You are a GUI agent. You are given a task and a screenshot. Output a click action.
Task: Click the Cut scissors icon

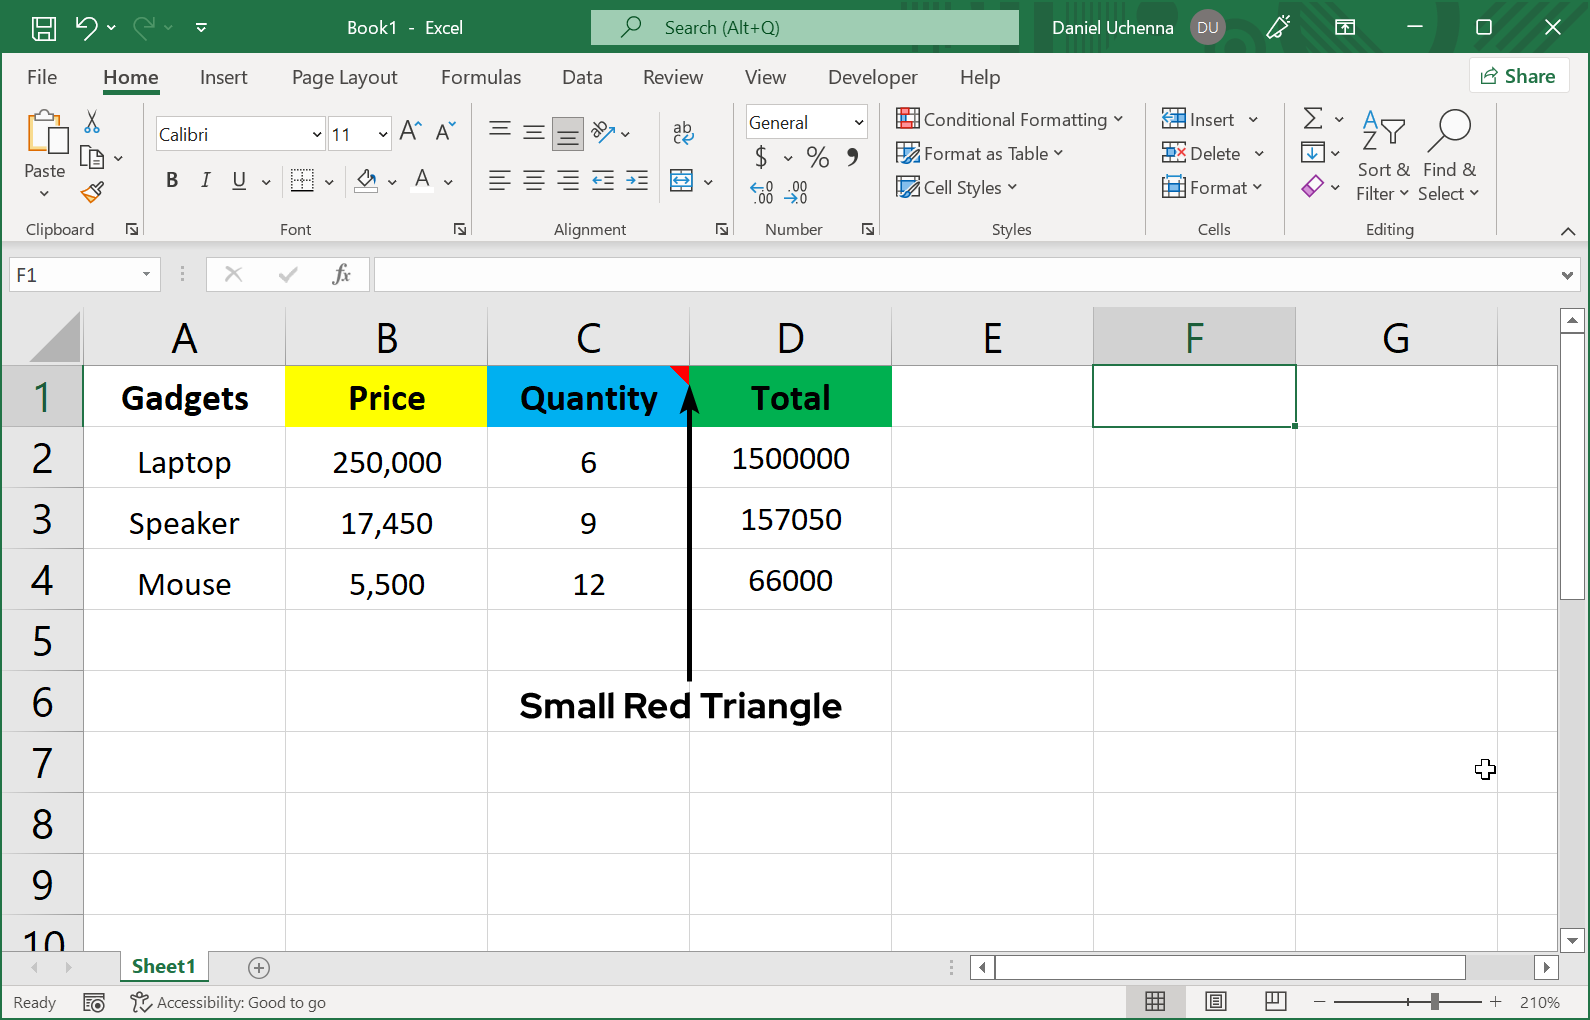pyautogui.click(x=92, y=122)
